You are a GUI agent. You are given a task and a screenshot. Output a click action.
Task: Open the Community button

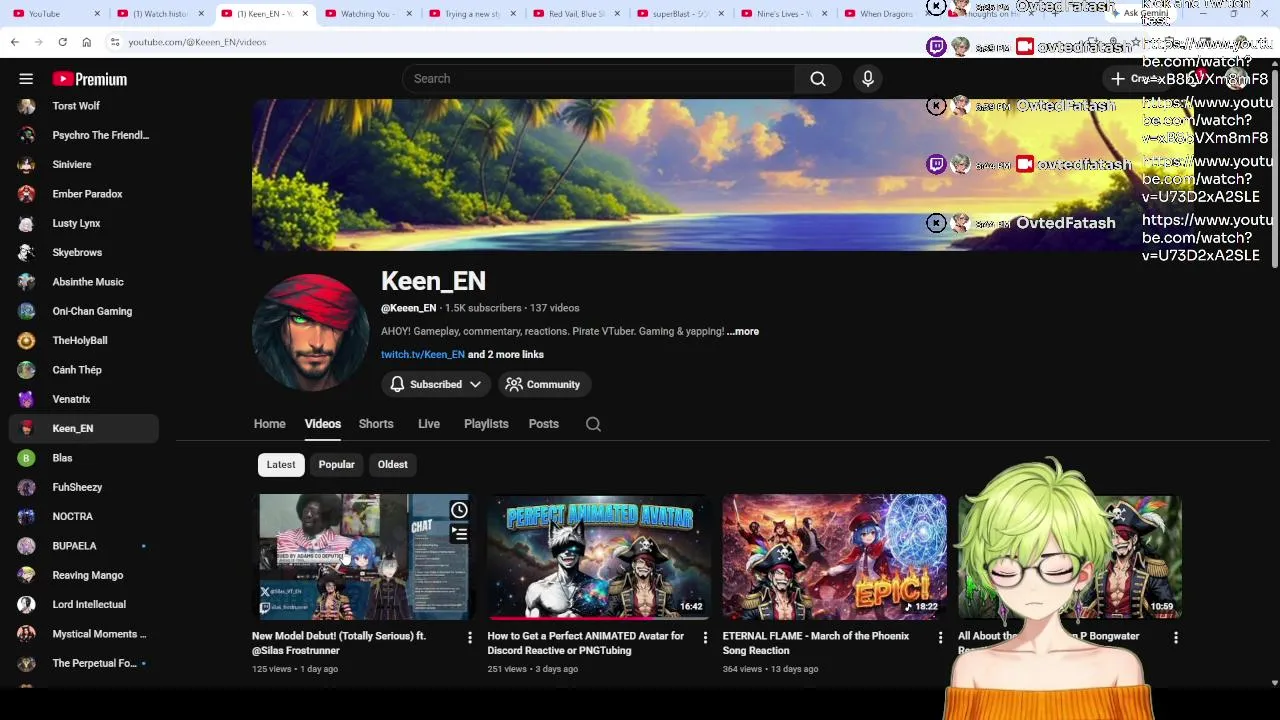pyautogui.click(x=544, y=384)
